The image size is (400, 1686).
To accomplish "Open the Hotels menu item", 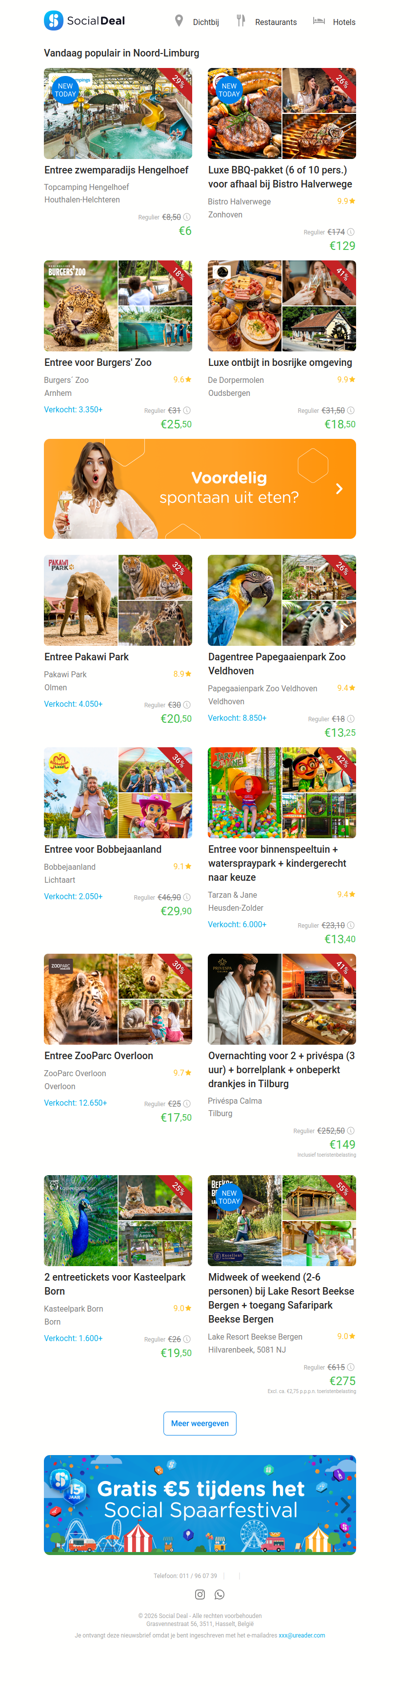I will click(344, 22).
